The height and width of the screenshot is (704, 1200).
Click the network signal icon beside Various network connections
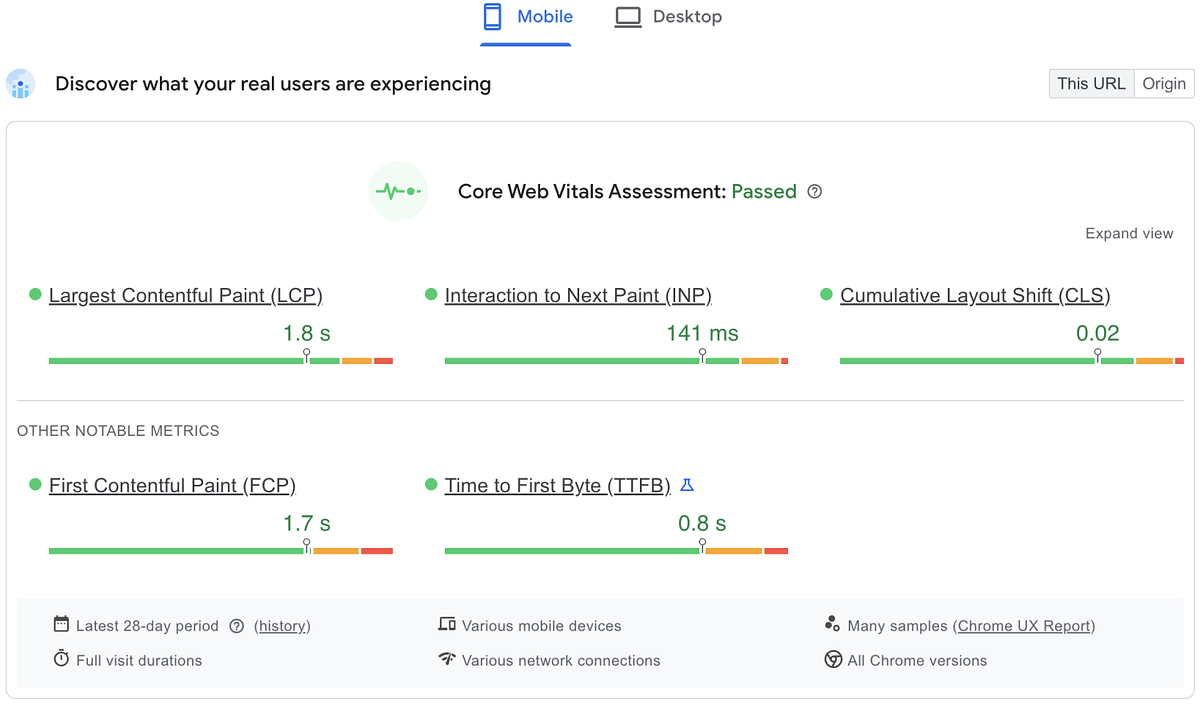pos(447,660)
